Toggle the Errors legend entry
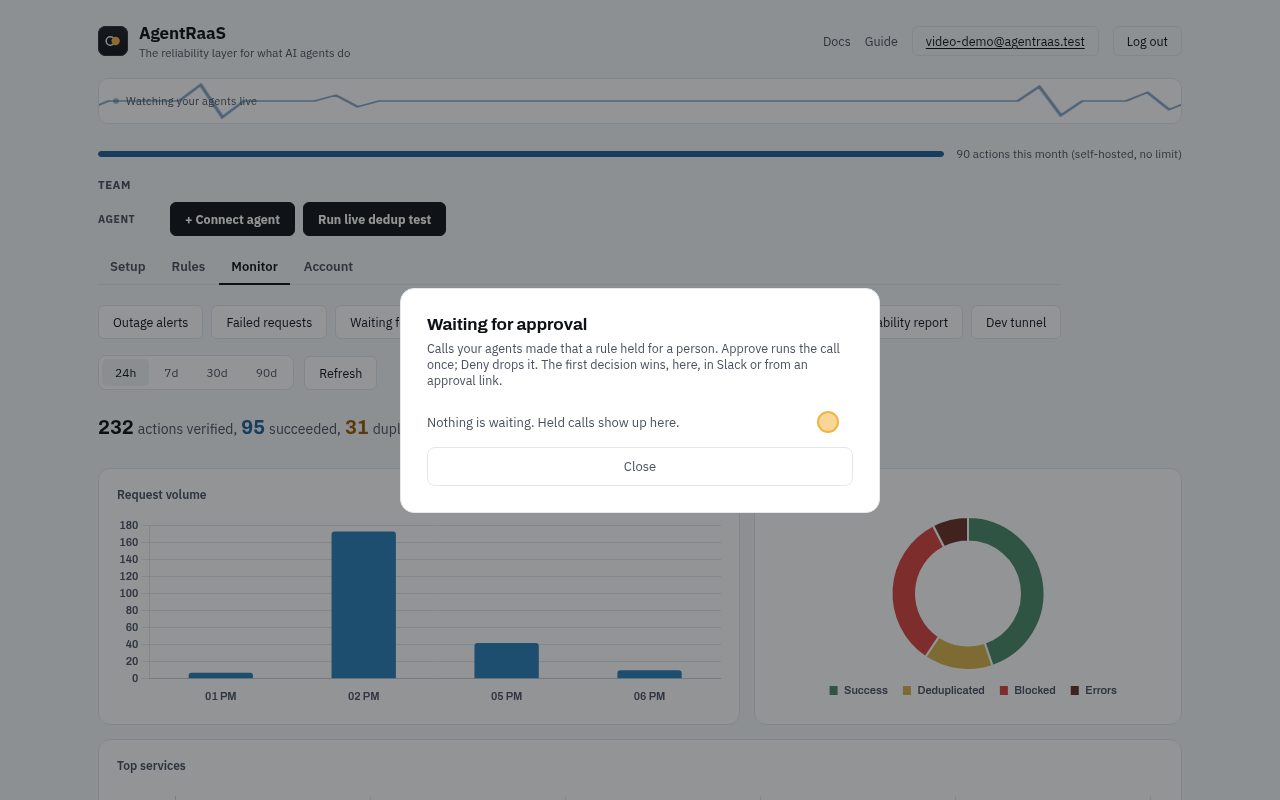This screenshot has width=1280, height=800. pyautogui.click(x=1093, y=690)
